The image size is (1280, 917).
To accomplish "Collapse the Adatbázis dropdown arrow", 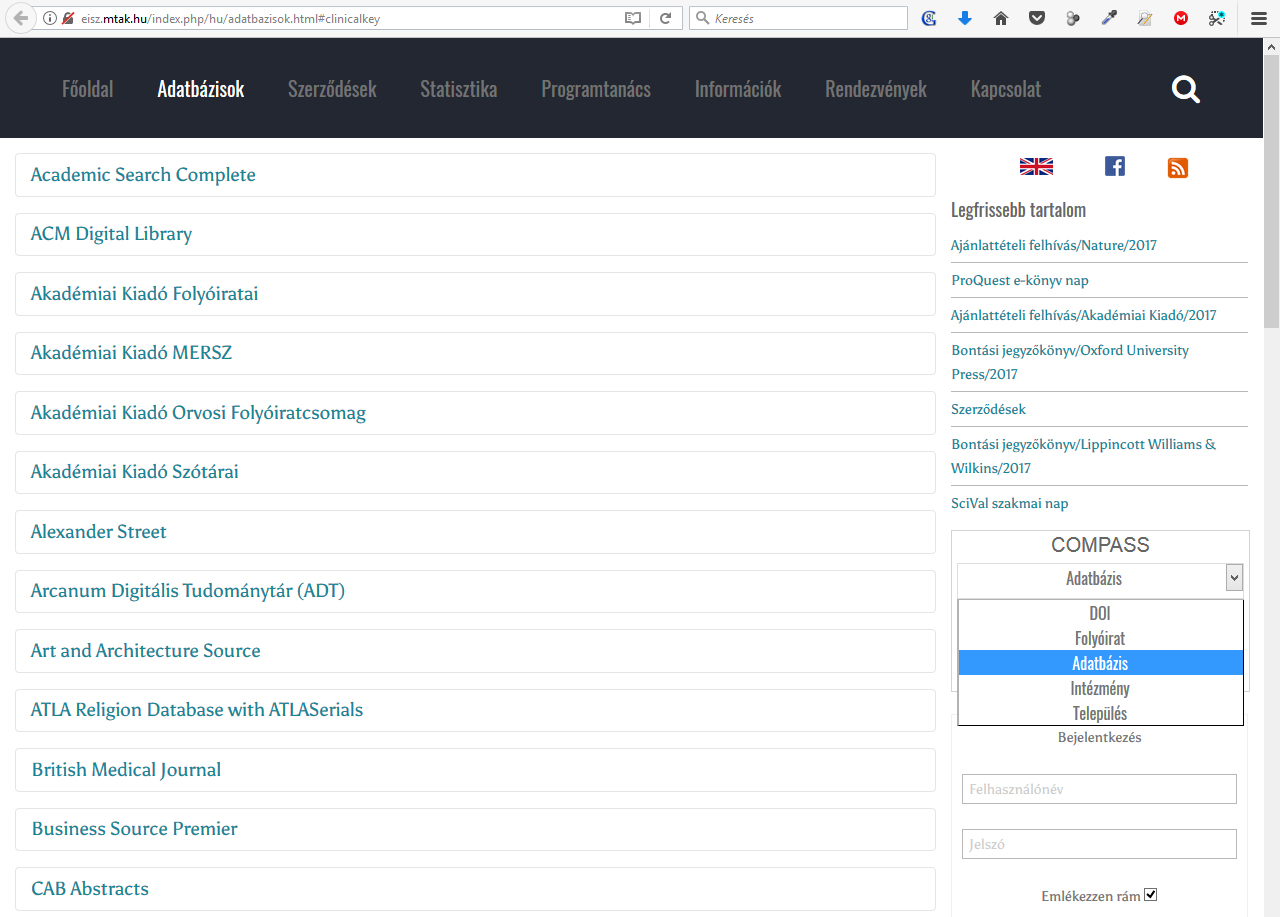I will click(1234, 577).
